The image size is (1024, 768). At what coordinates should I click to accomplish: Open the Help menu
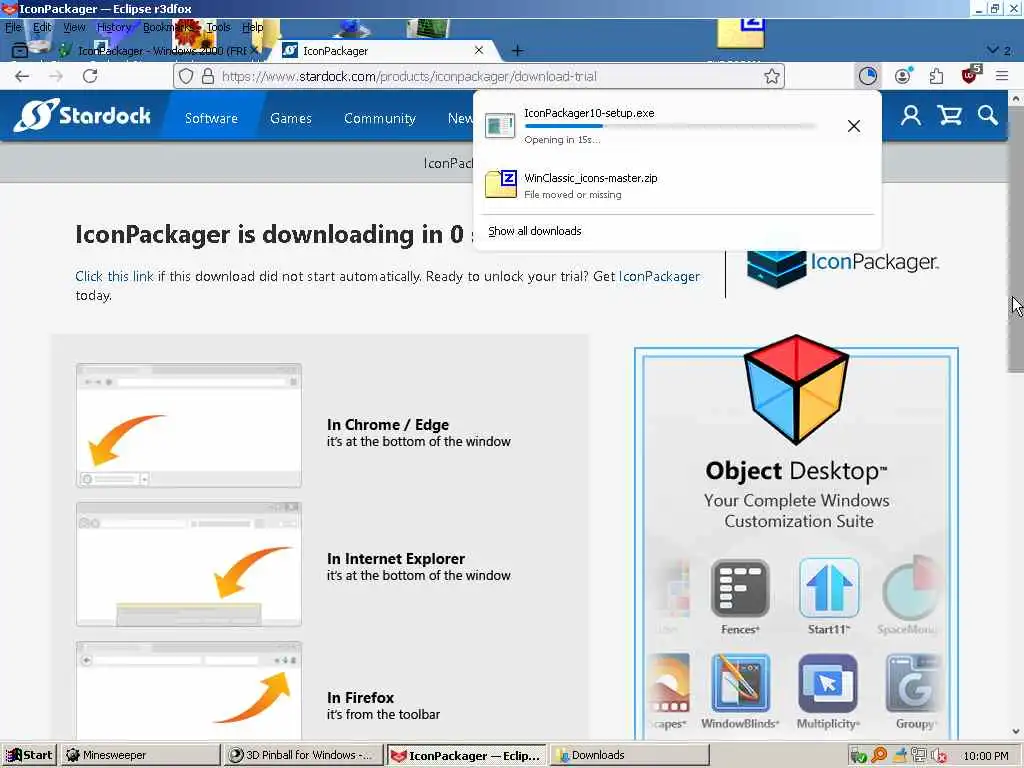click(252, 27)
